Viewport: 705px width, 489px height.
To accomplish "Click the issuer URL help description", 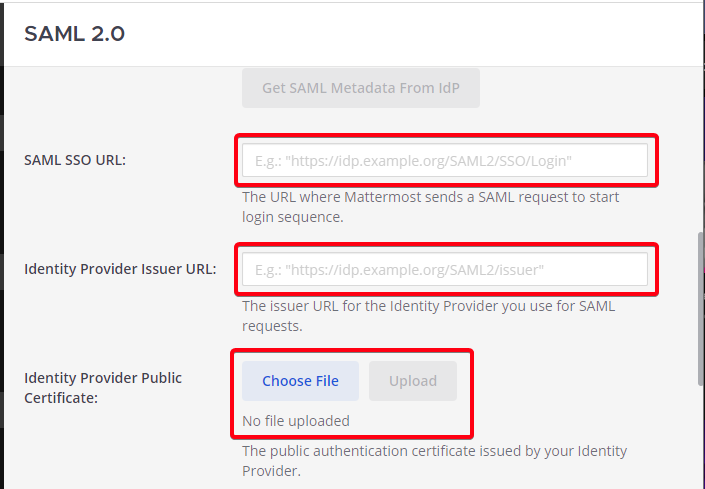I will click(x=428, y=316).
